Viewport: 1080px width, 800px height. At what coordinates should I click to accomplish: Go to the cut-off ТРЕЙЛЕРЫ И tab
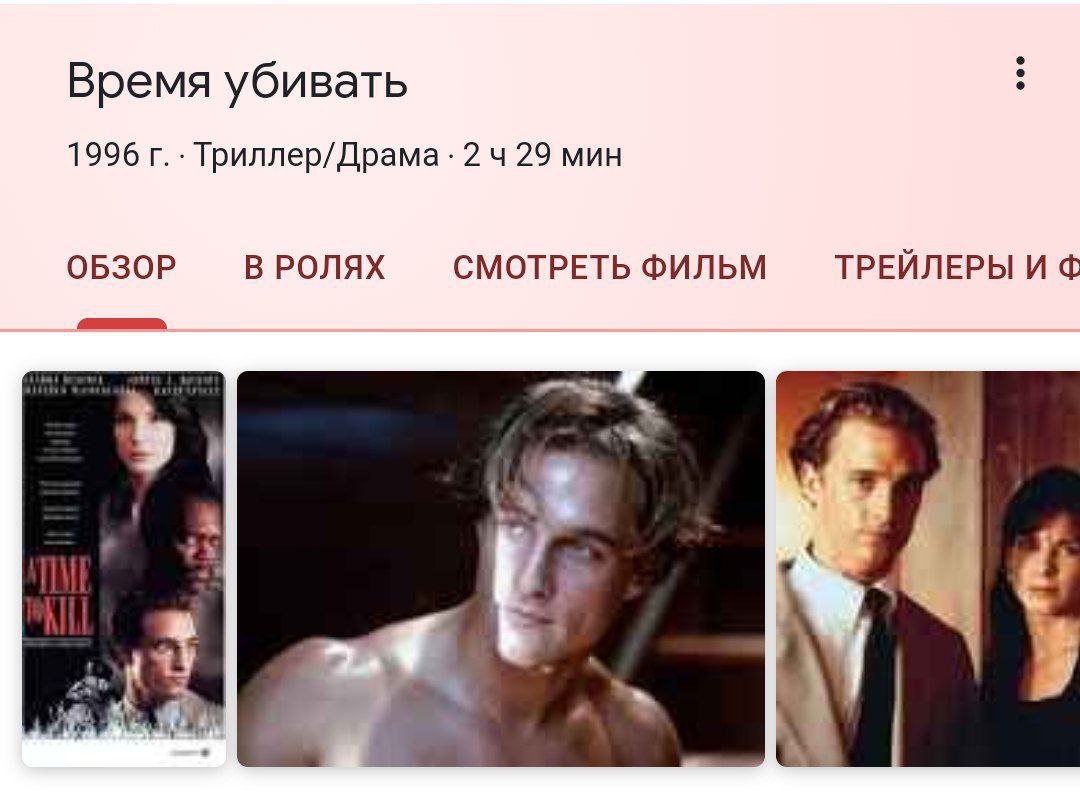click(x=957, y=267)
